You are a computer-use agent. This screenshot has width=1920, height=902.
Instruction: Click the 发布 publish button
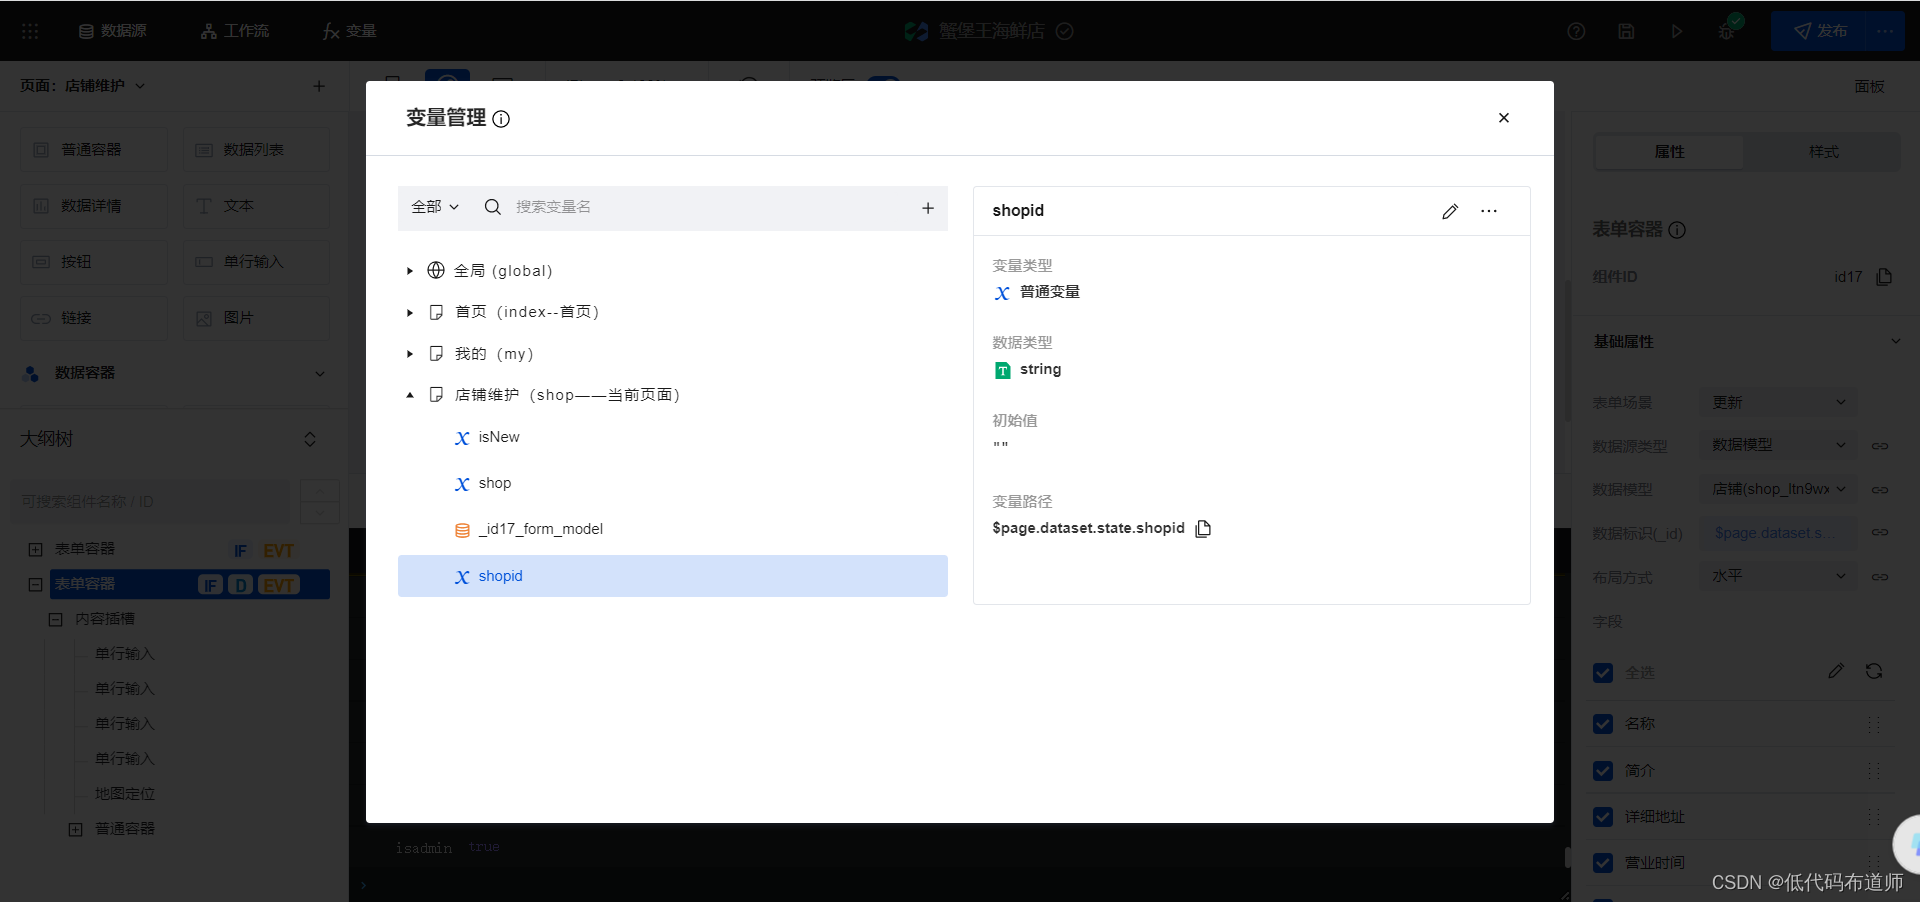1820,31
